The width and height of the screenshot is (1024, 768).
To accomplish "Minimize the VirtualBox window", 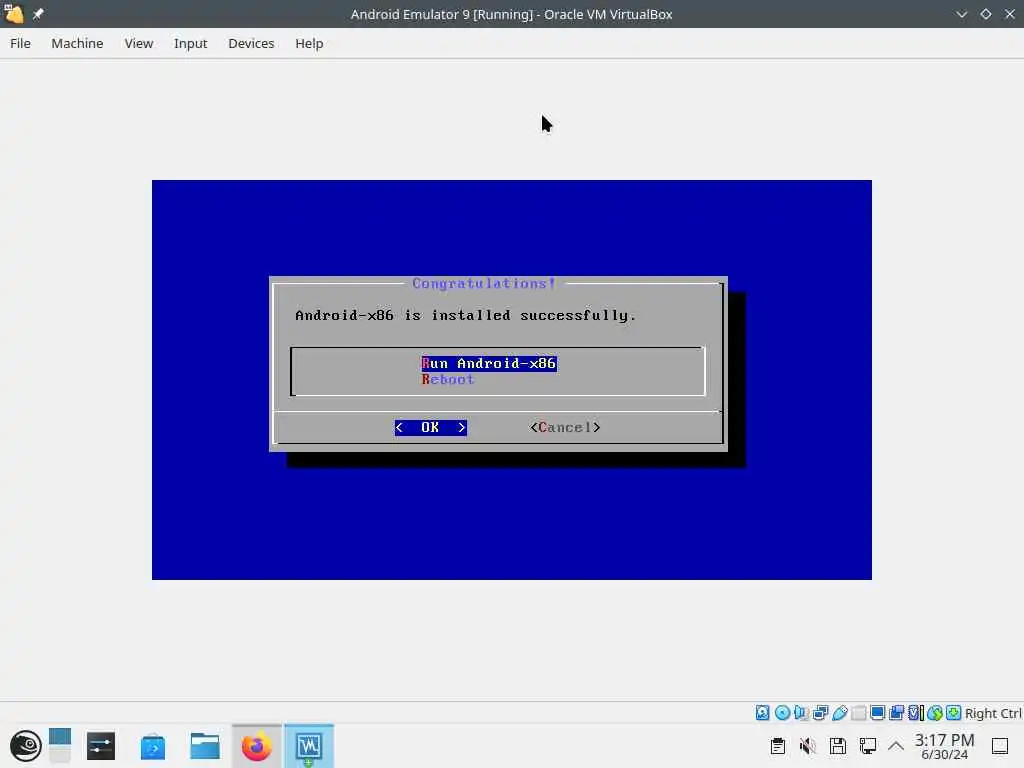I will [961, 14].
